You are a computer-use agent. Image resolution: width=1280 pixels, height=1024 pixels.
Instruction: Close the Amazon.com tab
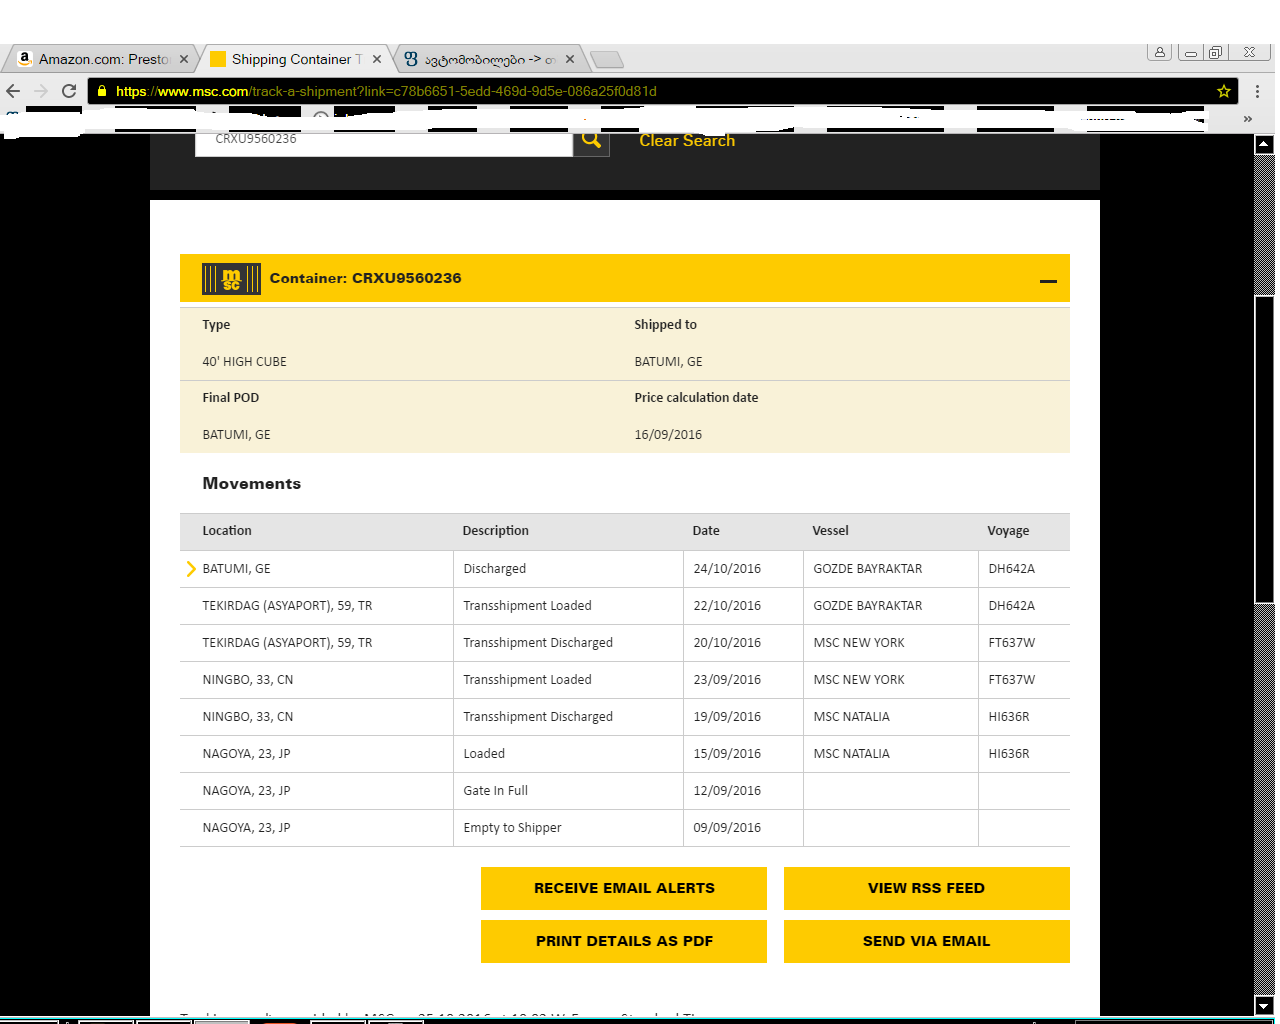coord(184,59)
